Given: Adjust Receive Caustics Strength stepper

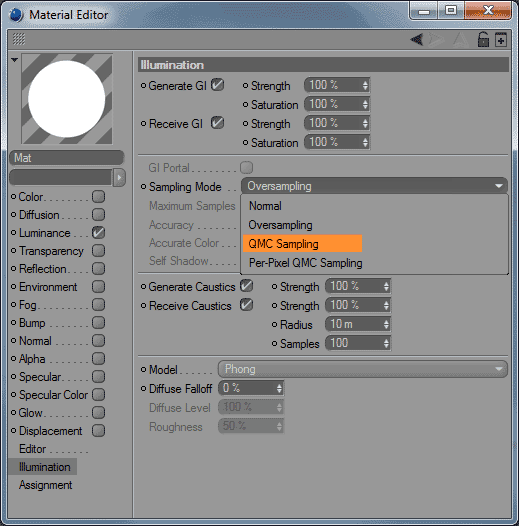Looking at the screenshot, I should pyautogui.click(x=386, y=305).
